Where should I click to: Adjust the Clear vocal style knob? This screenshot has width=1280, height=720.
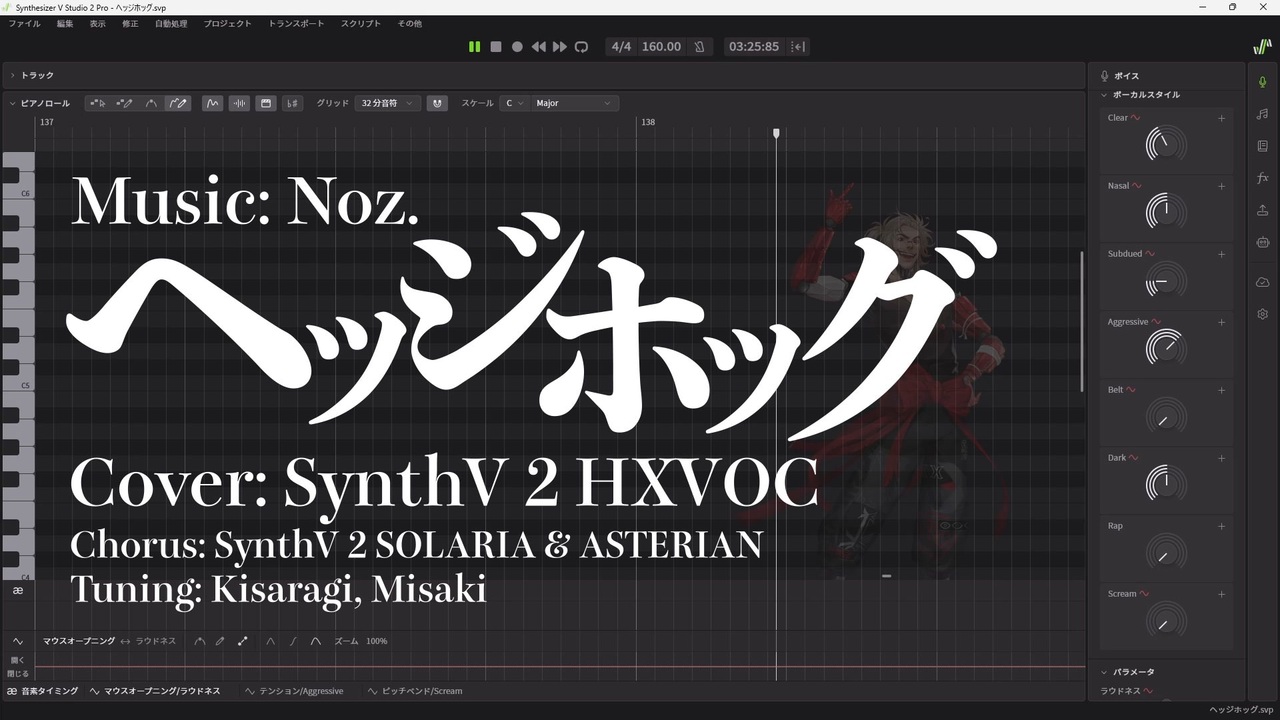[x=1166, y=144]
